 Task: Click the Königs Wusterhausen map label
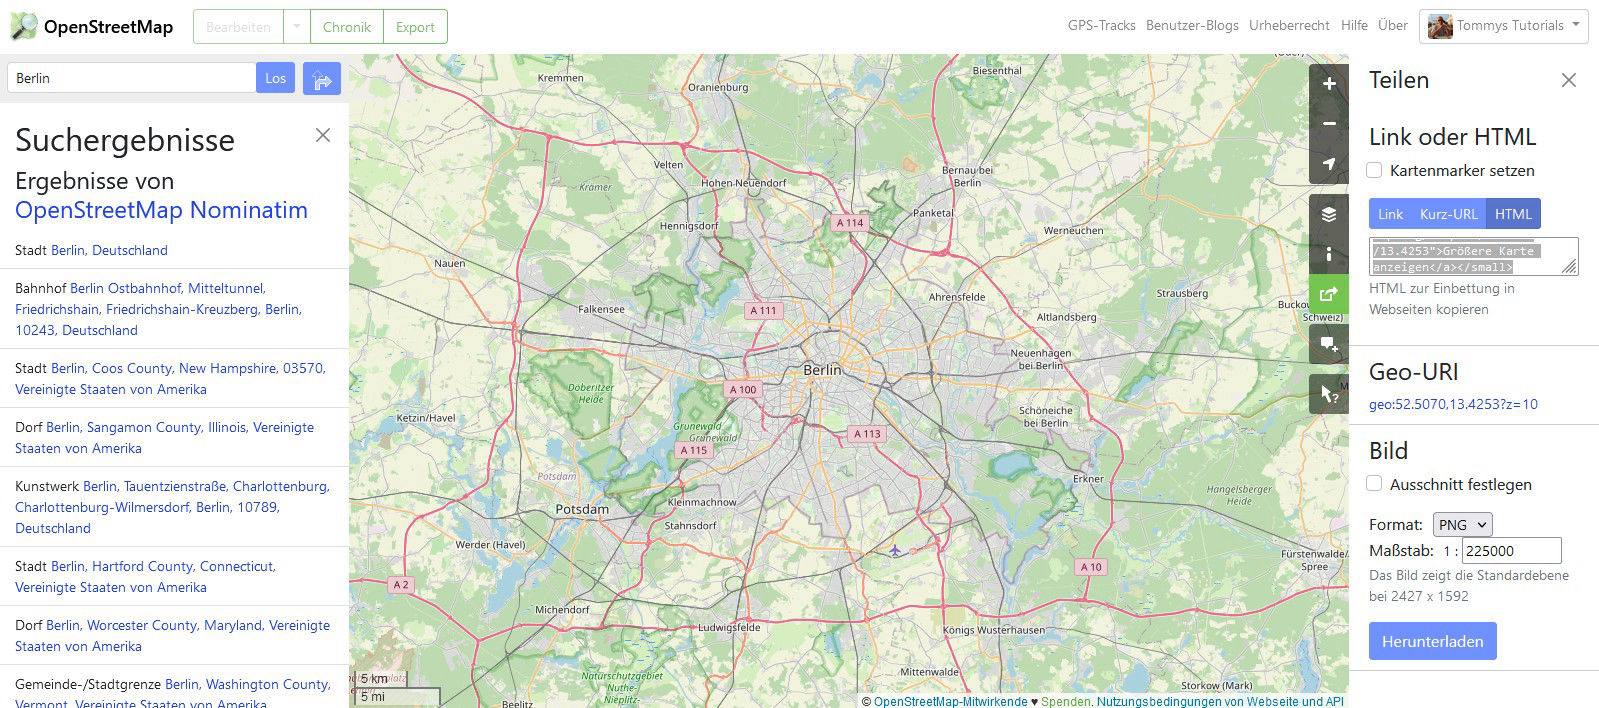[994, 630]
